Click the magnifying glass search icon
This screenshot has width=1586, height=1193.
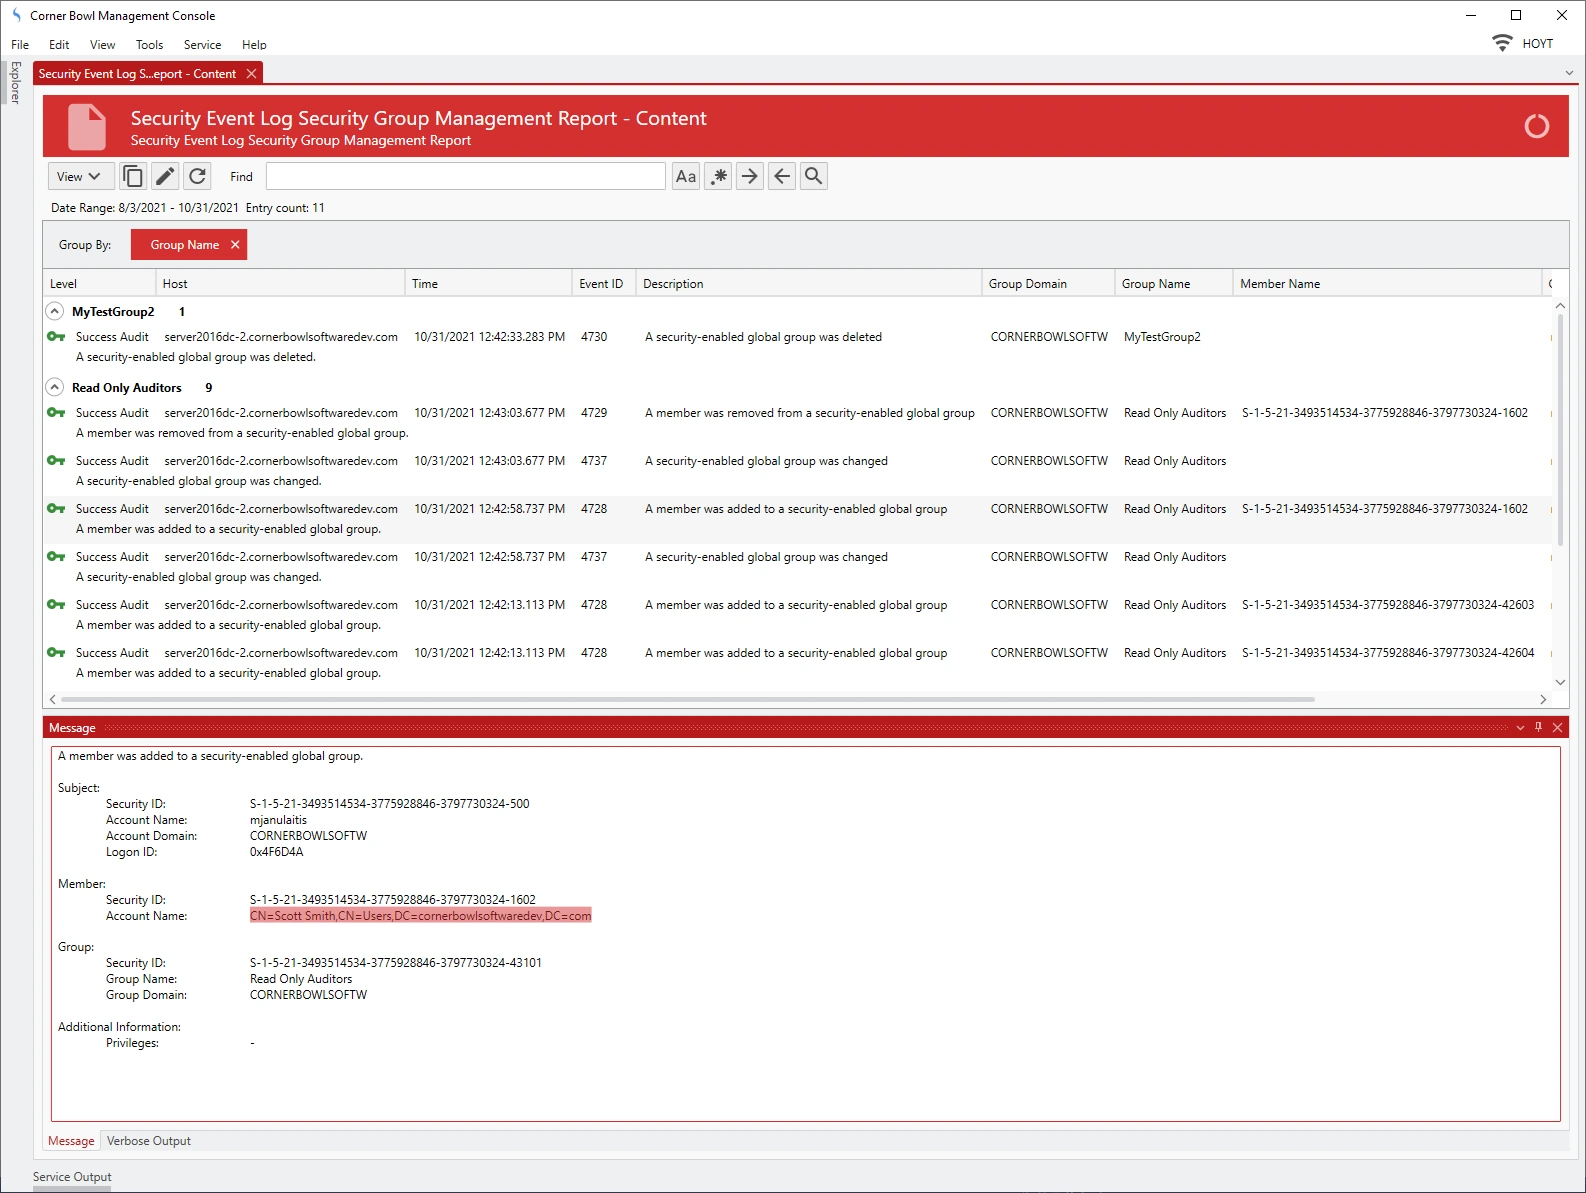click(814, 177)
